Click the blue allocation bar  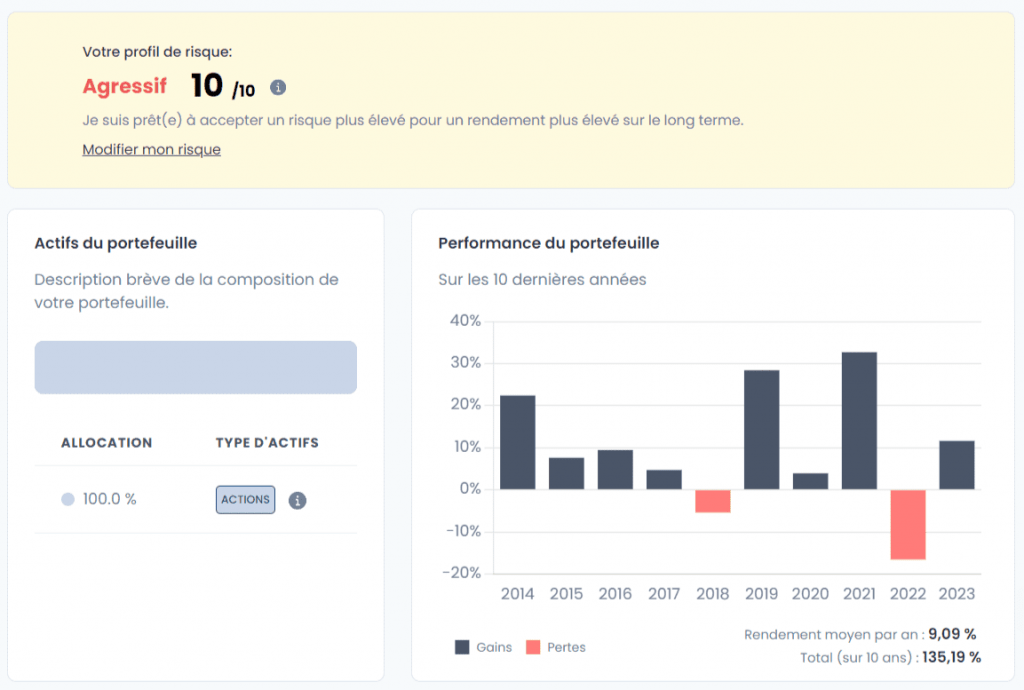[x=196, y=367]
